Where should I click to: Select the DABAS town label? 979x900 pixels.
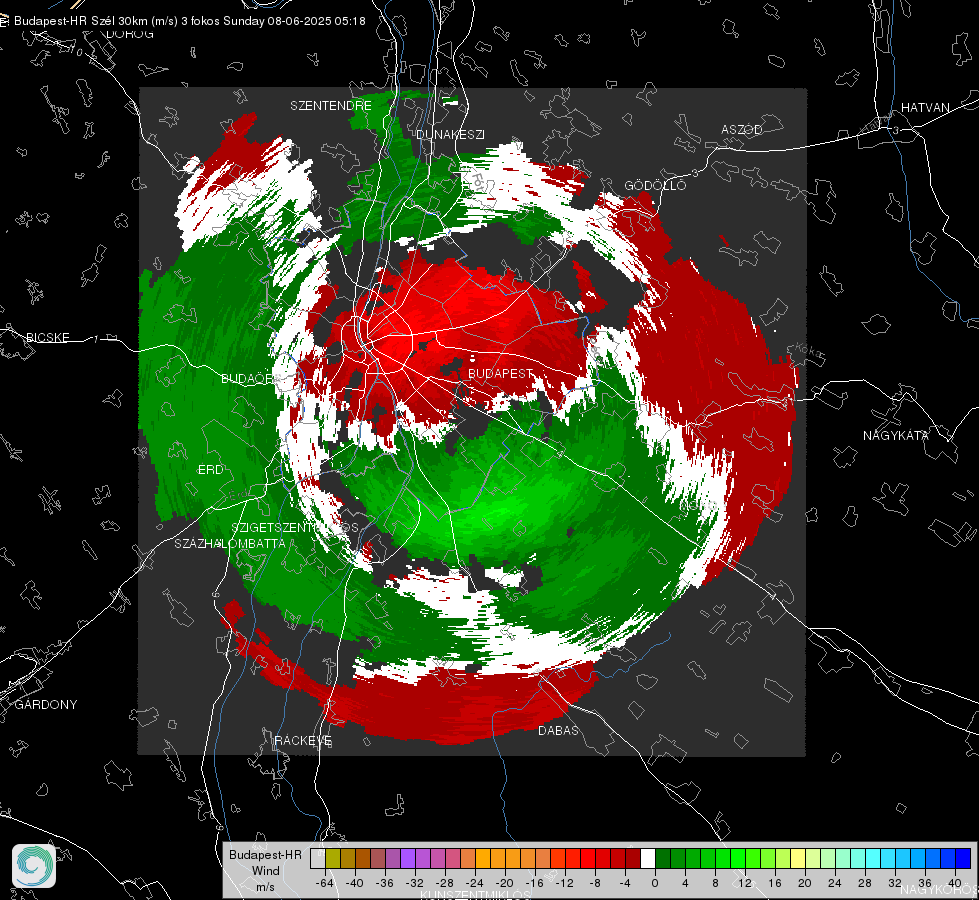(558, 730)
